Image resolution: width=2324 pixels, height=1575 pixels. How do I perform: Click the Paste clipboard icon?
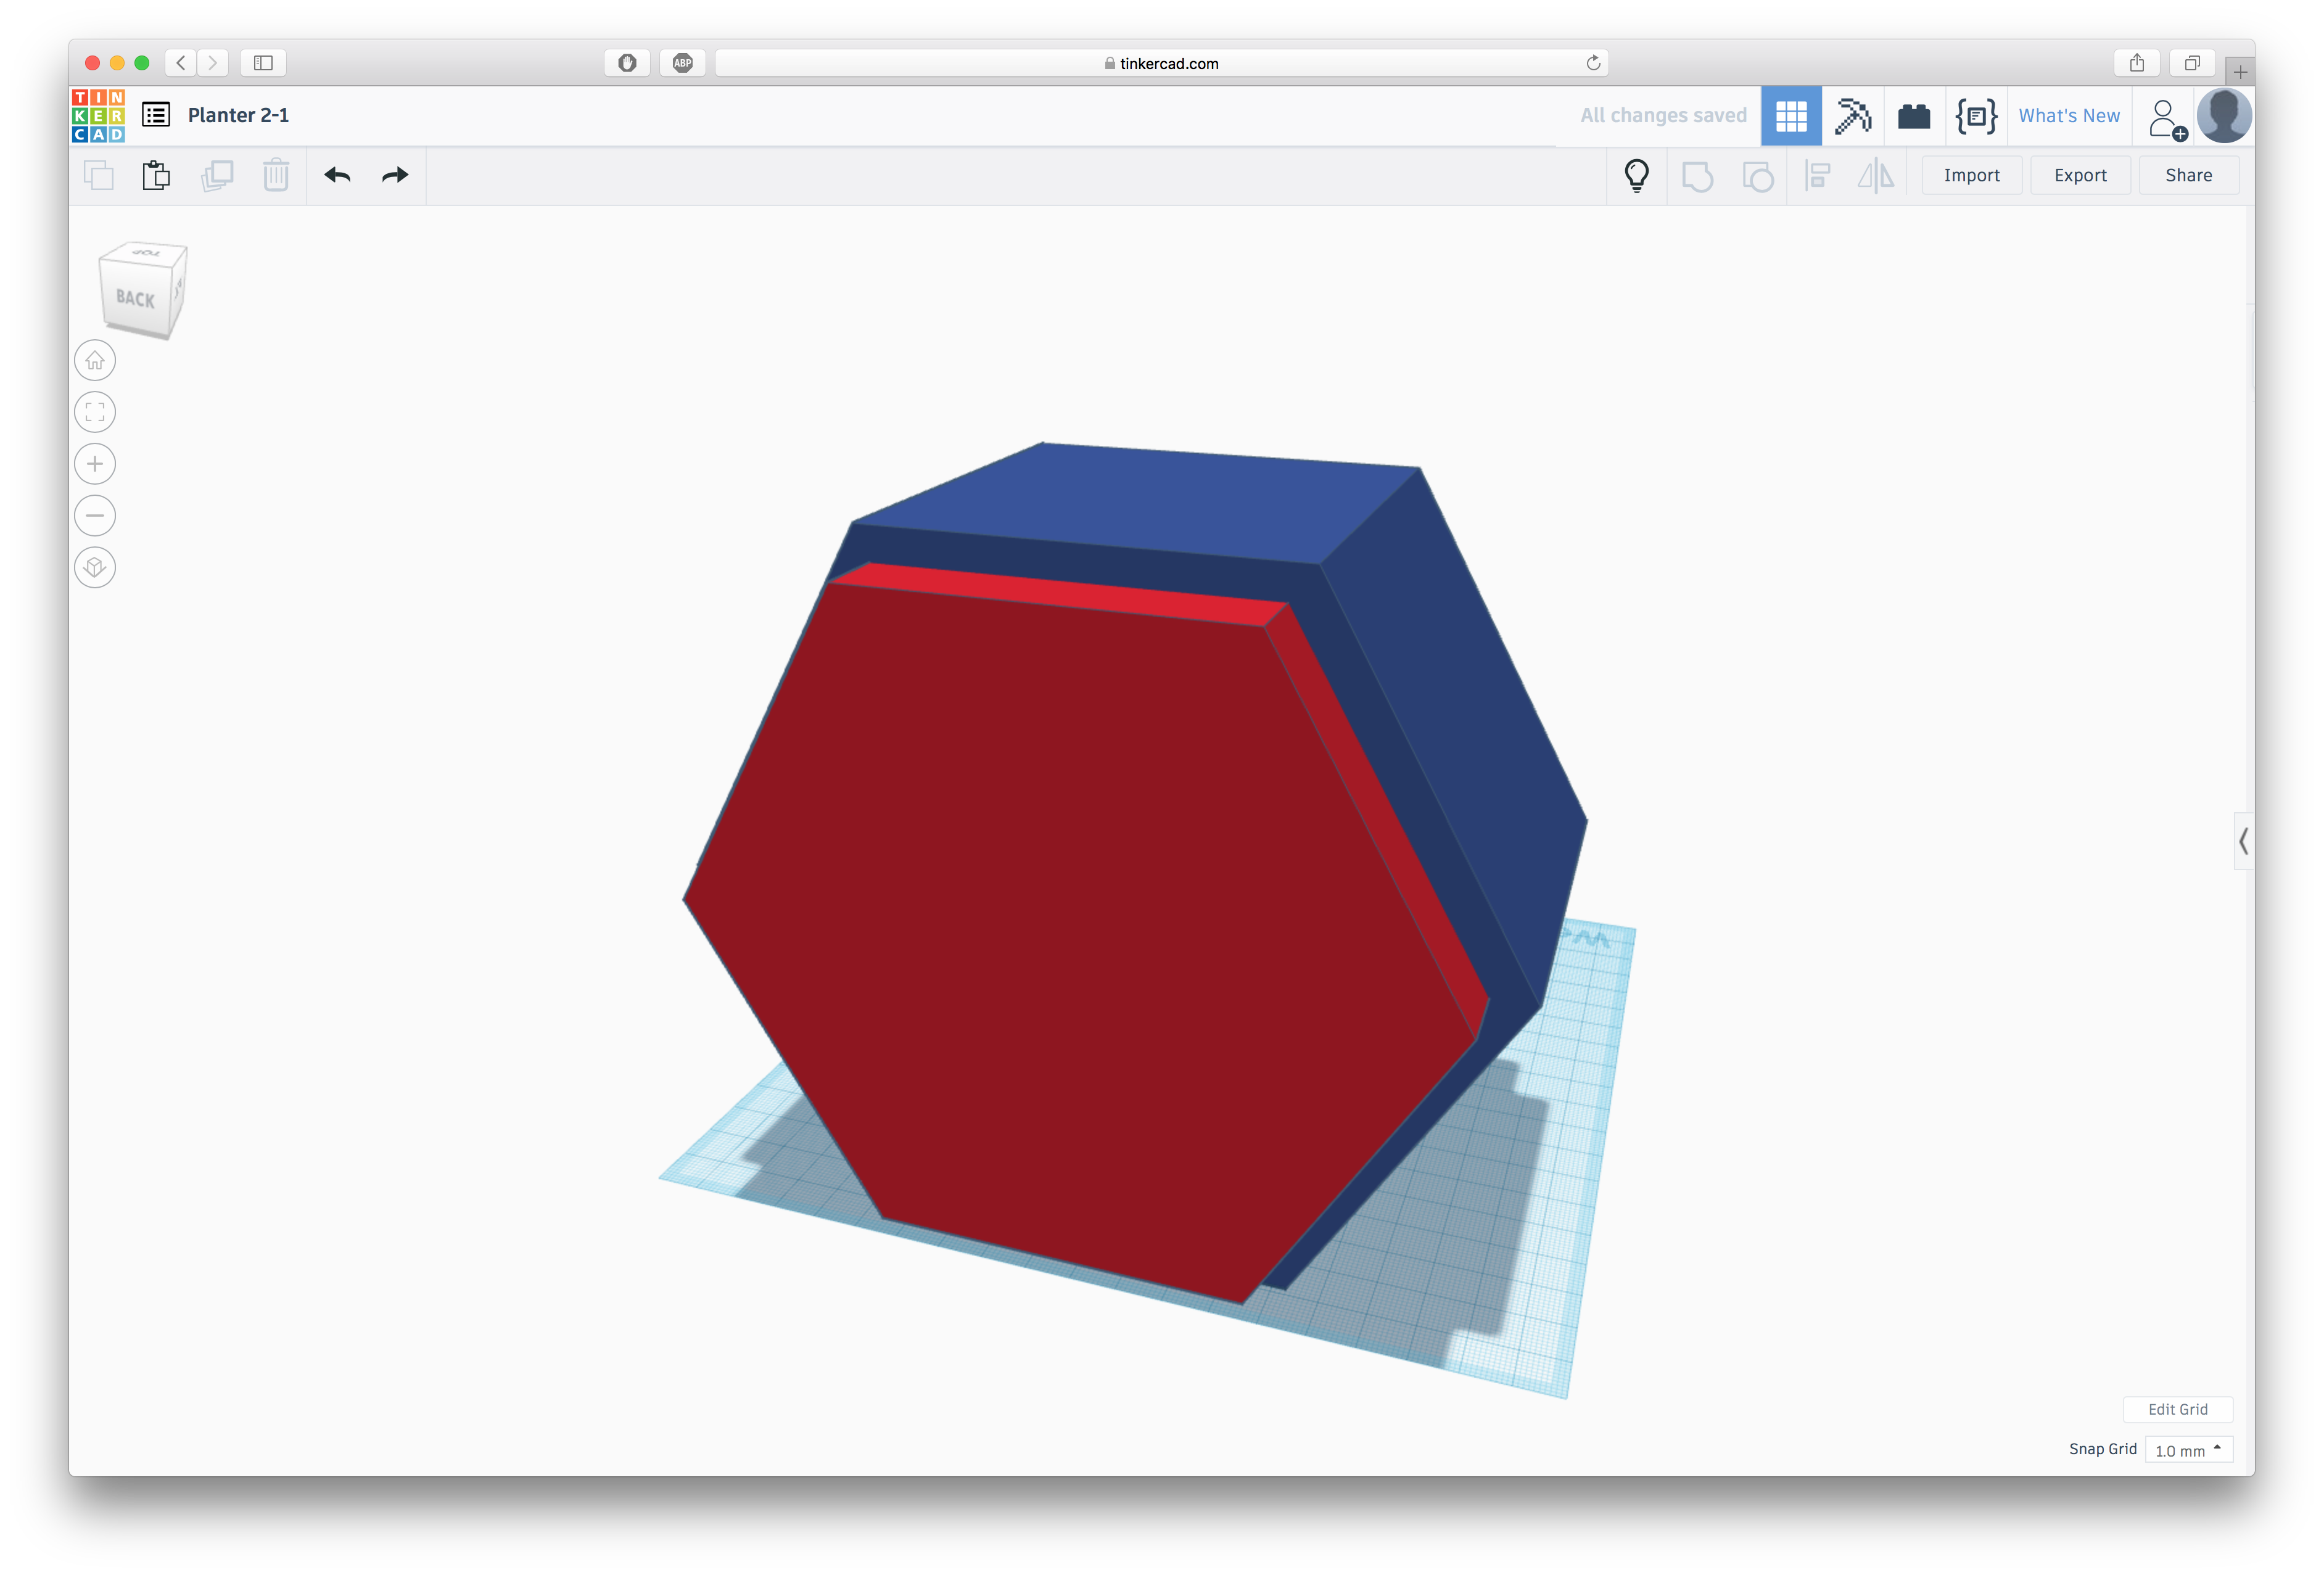[x=156, y=175]
